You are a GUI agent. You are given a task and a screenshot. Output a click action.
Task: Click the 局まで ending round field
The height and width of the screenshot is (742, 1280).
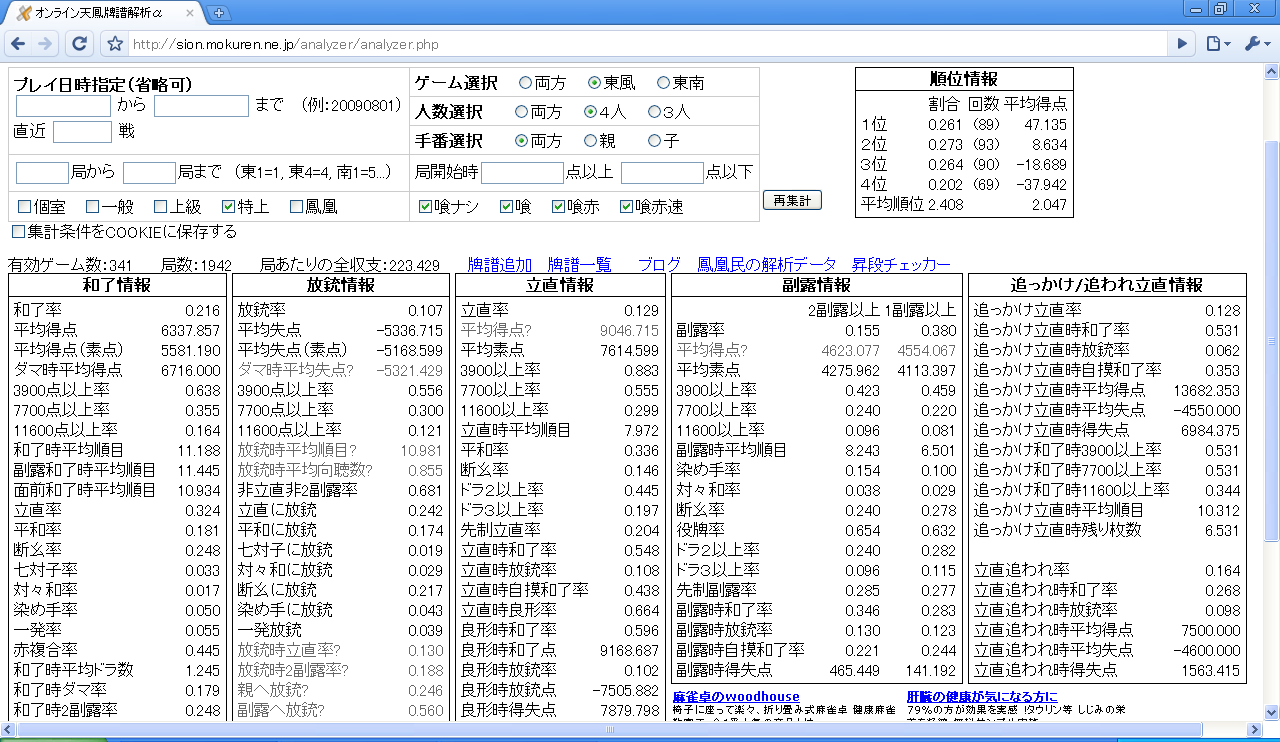[150, 173]
